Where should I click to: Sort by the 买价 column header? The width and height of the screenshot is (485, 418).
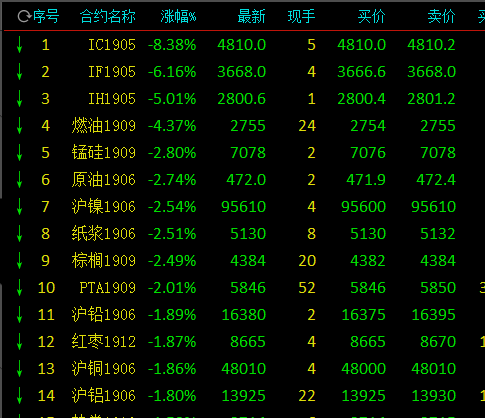point(372,16)
